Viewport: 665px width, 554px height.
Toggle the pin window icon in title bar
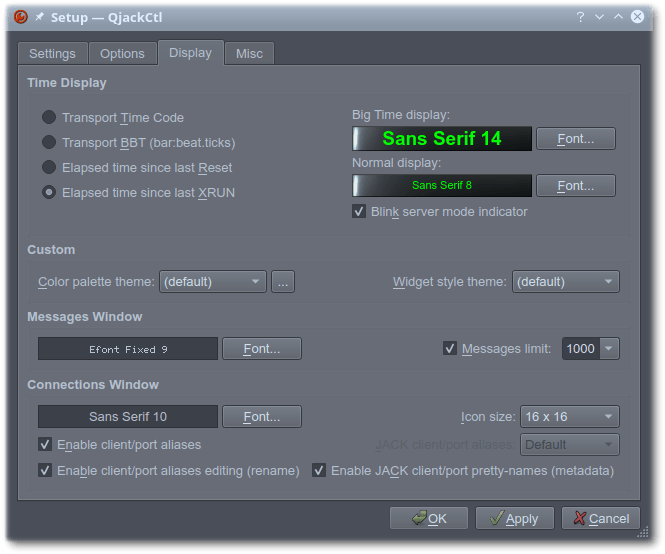click(x=39, y=17)
